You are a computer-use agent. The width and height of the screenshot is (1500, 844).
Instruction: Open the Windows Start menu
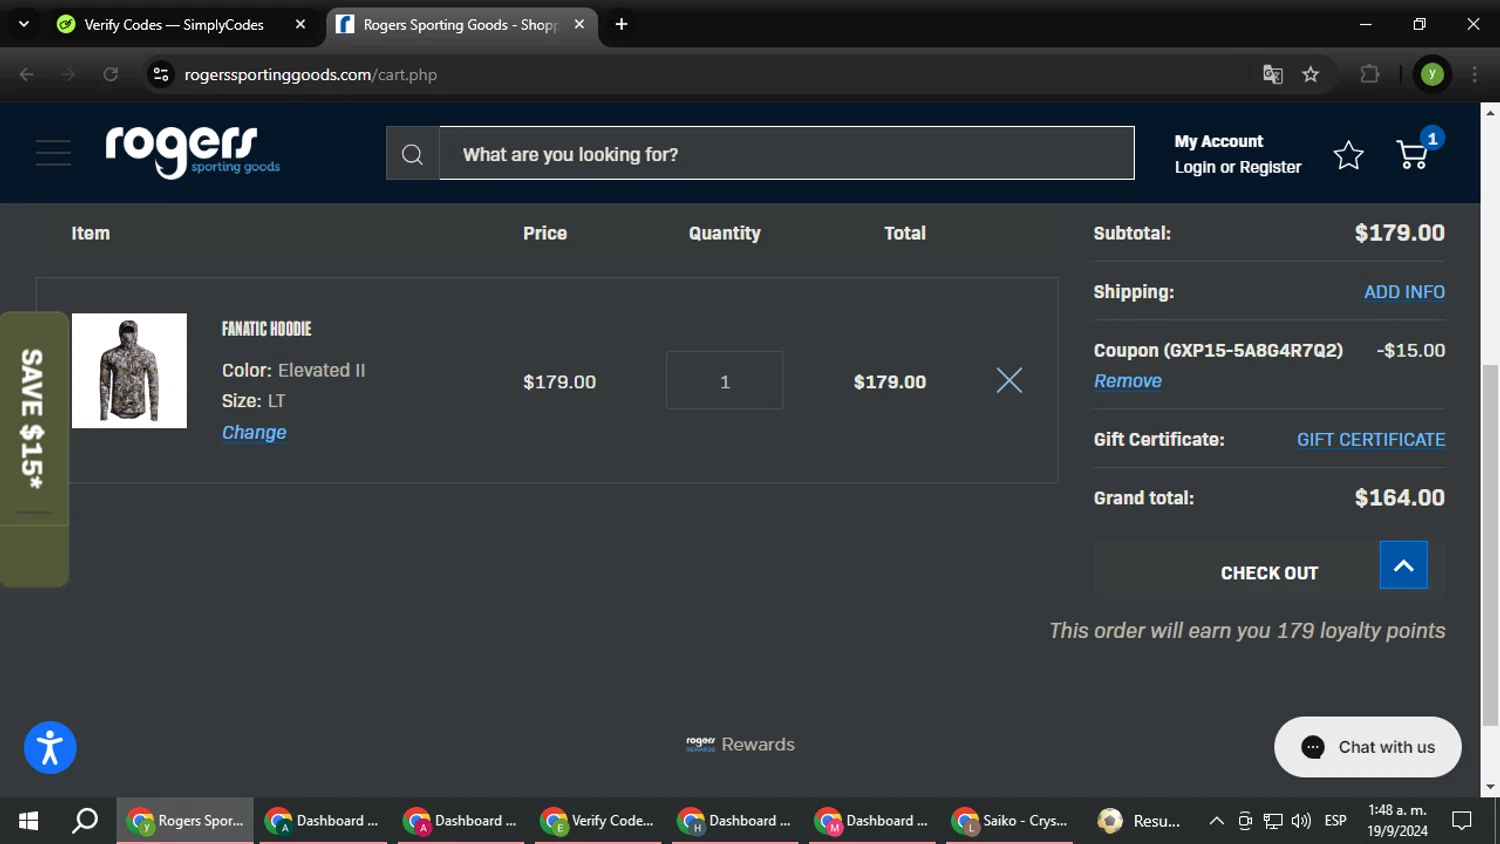pyautogui.click(x=28, y=821)
